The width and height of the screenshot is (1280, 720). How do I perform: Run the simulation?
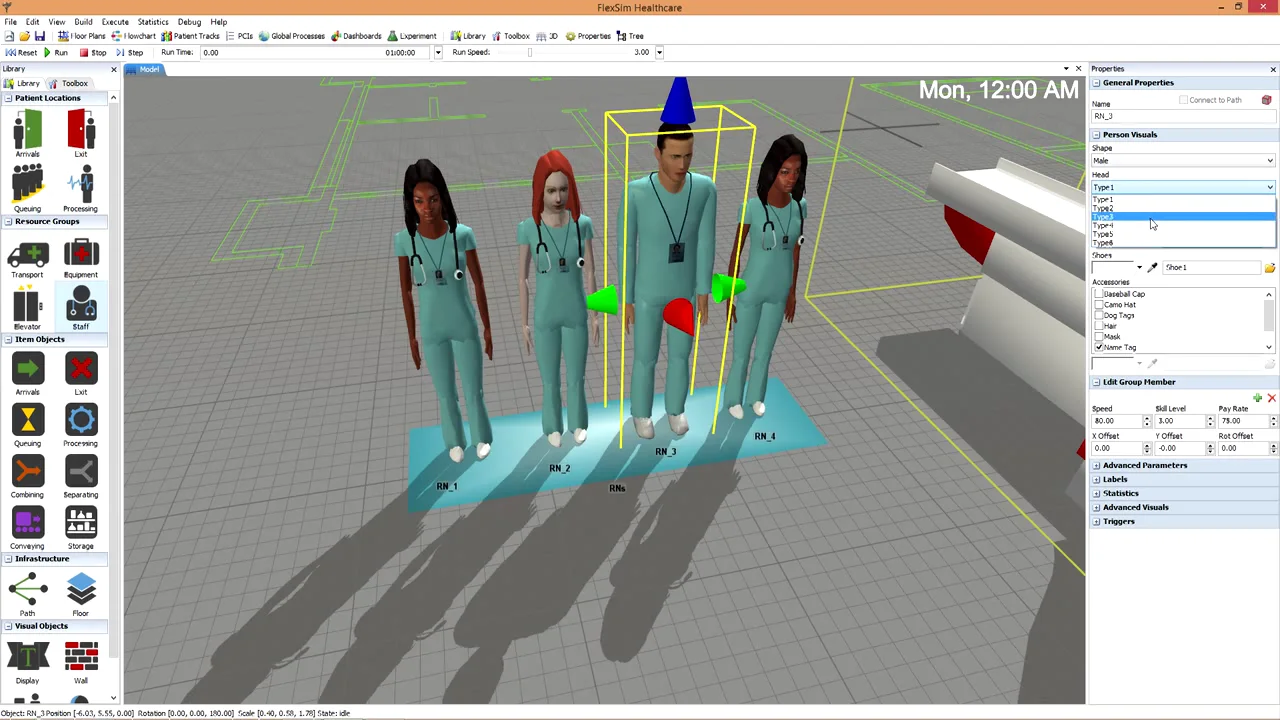[x=55, y=52]
